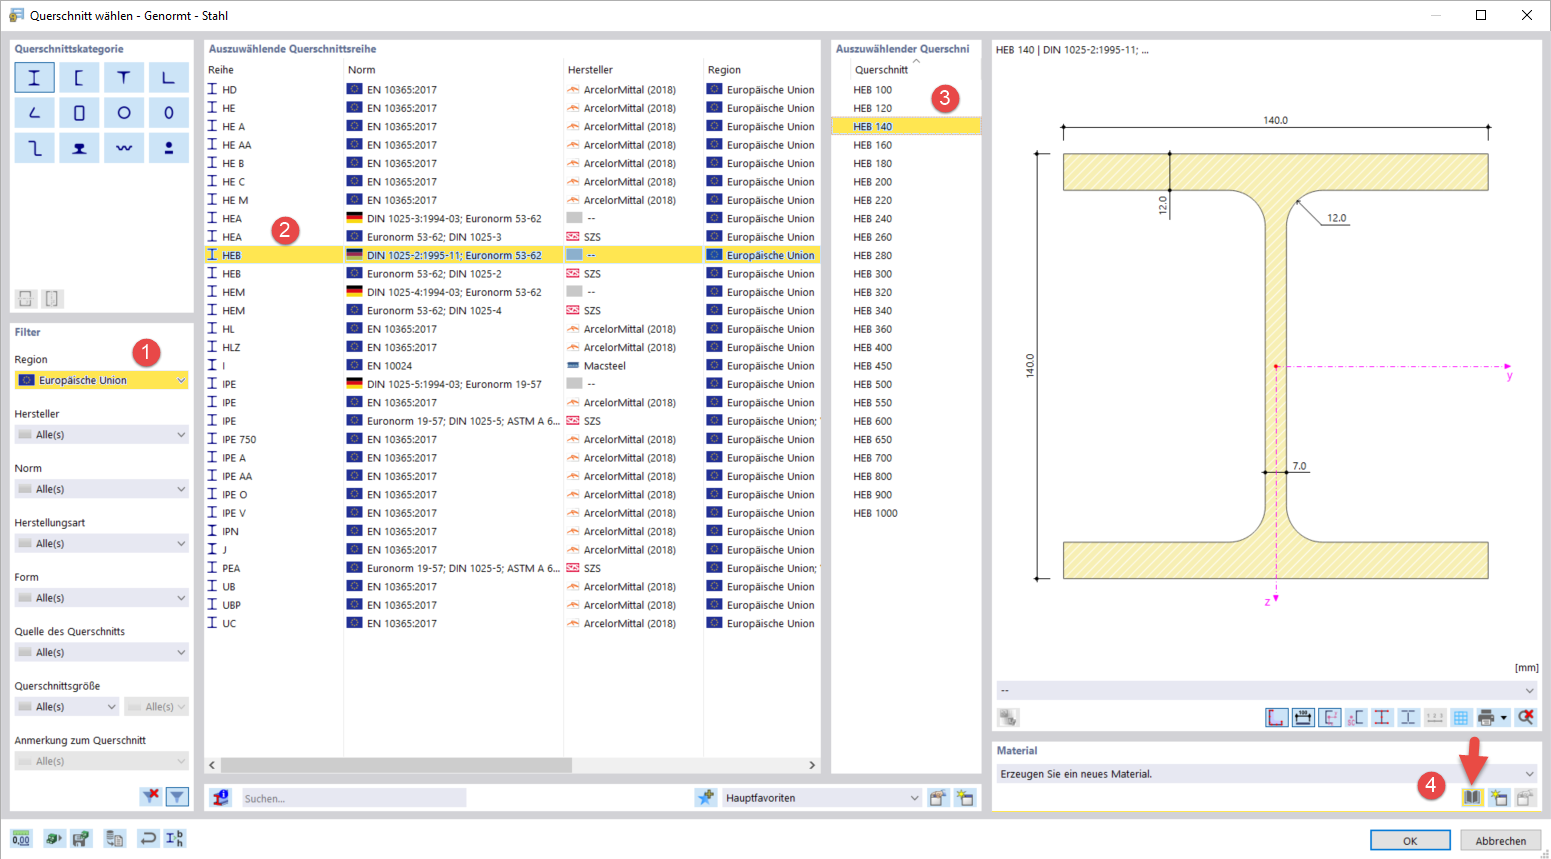Open the Form filter dropdown

click(x=102, y=598)
